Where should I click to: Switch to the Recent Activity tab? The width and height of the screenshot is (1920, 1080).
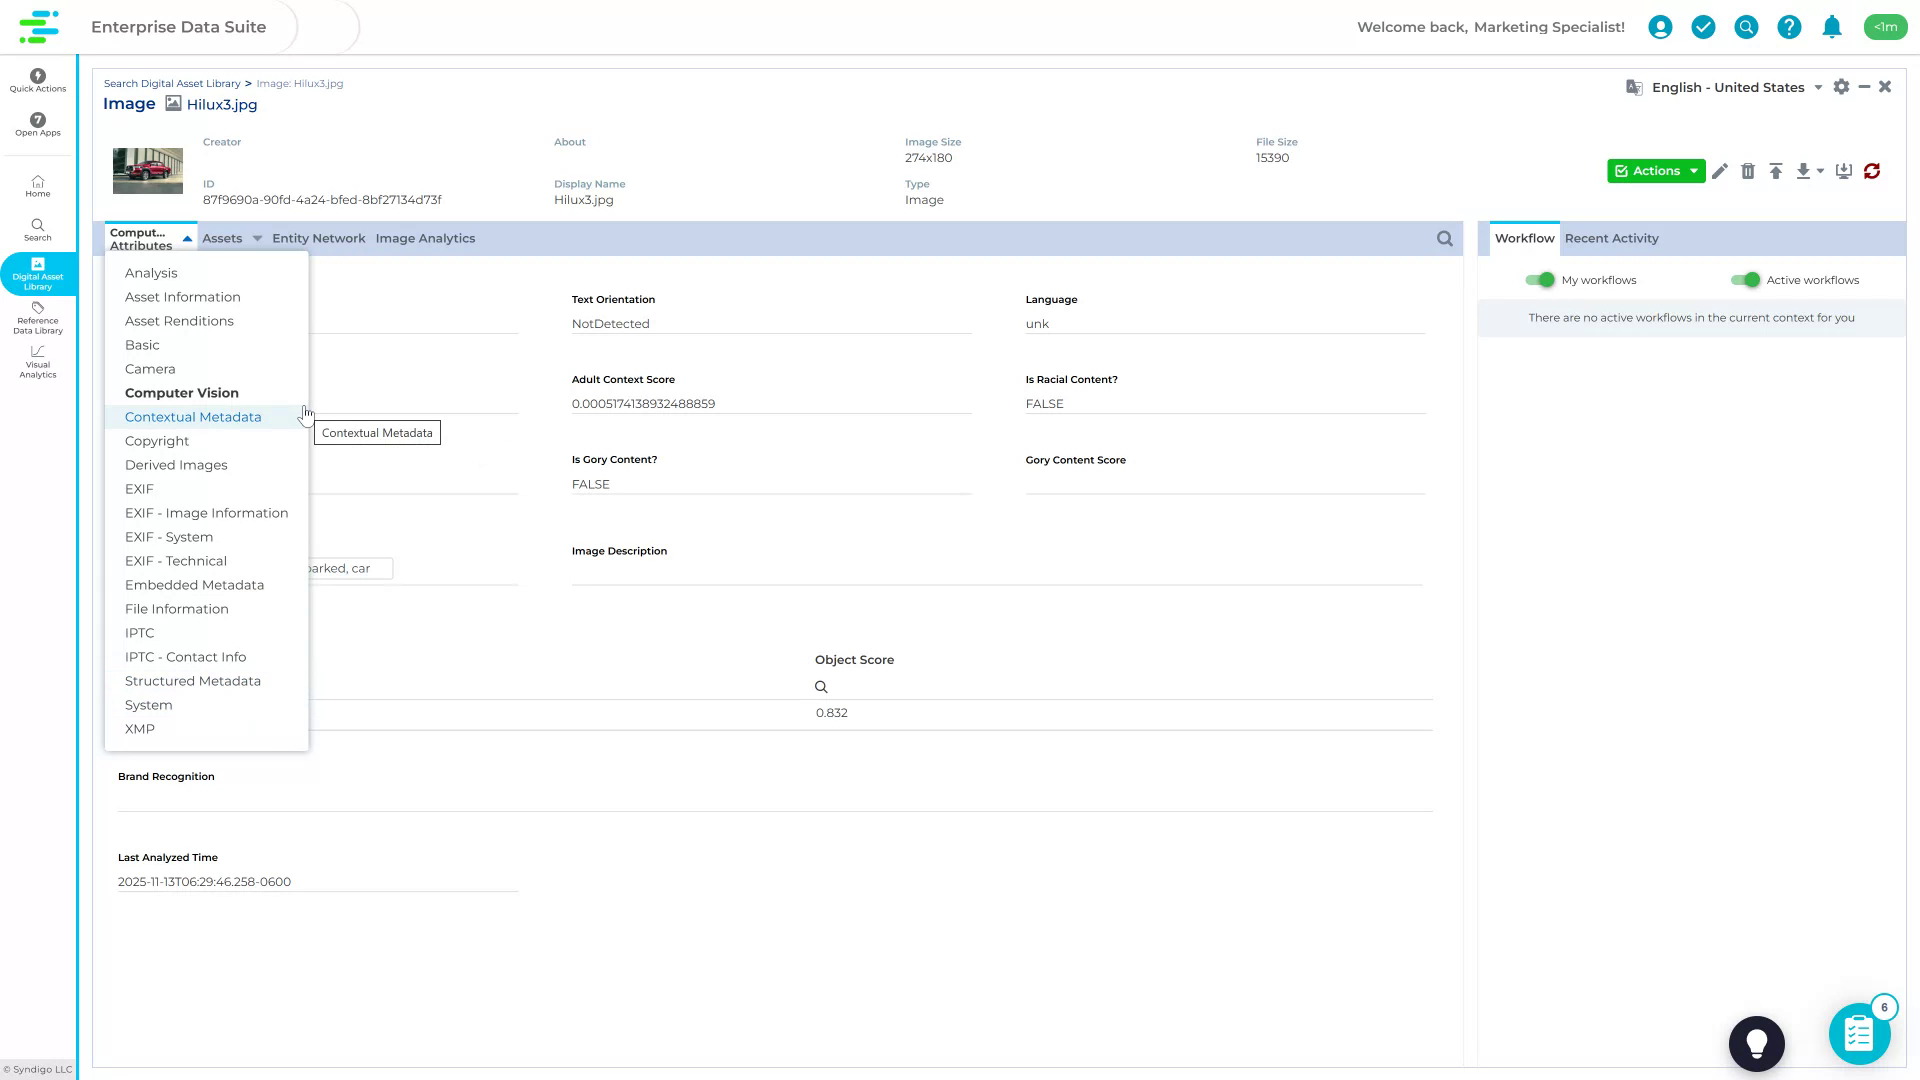[1611, 238]
